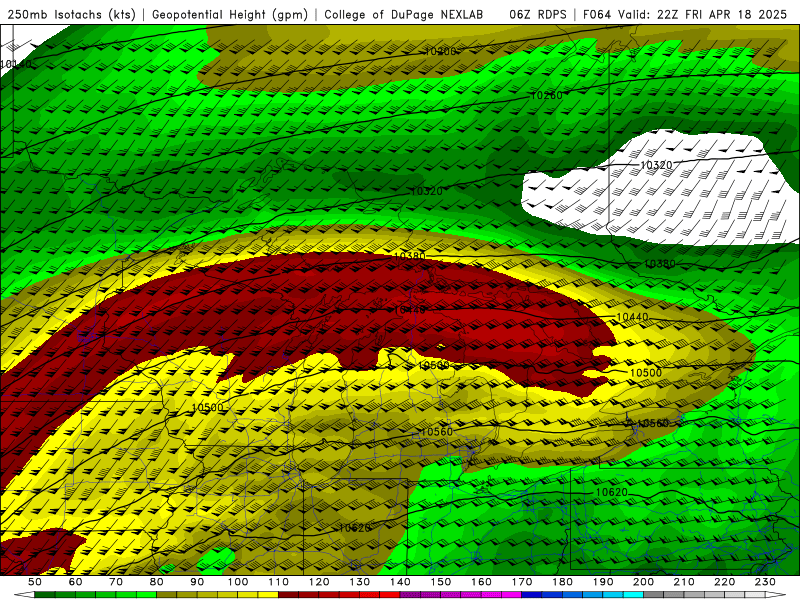
Task: Click the 160 value on the color scale
Action: 481,582
